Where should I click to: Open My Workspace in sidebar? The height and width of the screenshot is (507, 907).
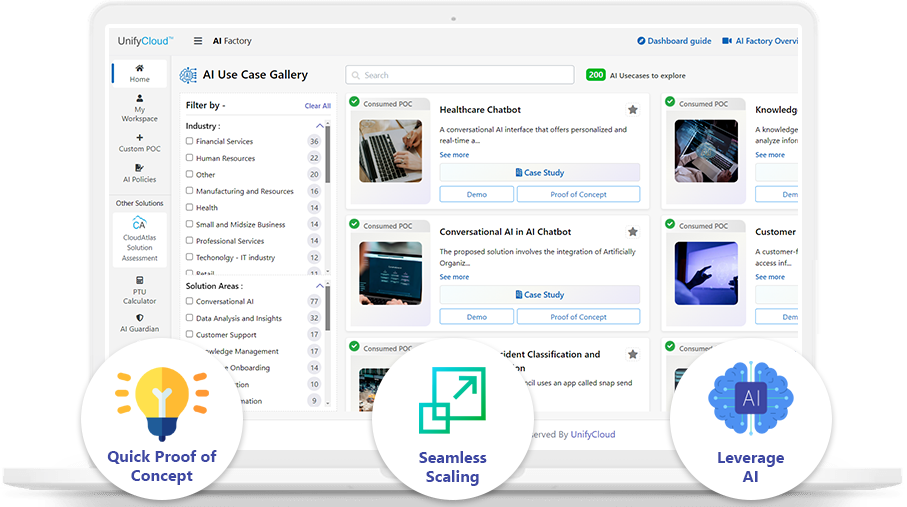pos(139,108)
